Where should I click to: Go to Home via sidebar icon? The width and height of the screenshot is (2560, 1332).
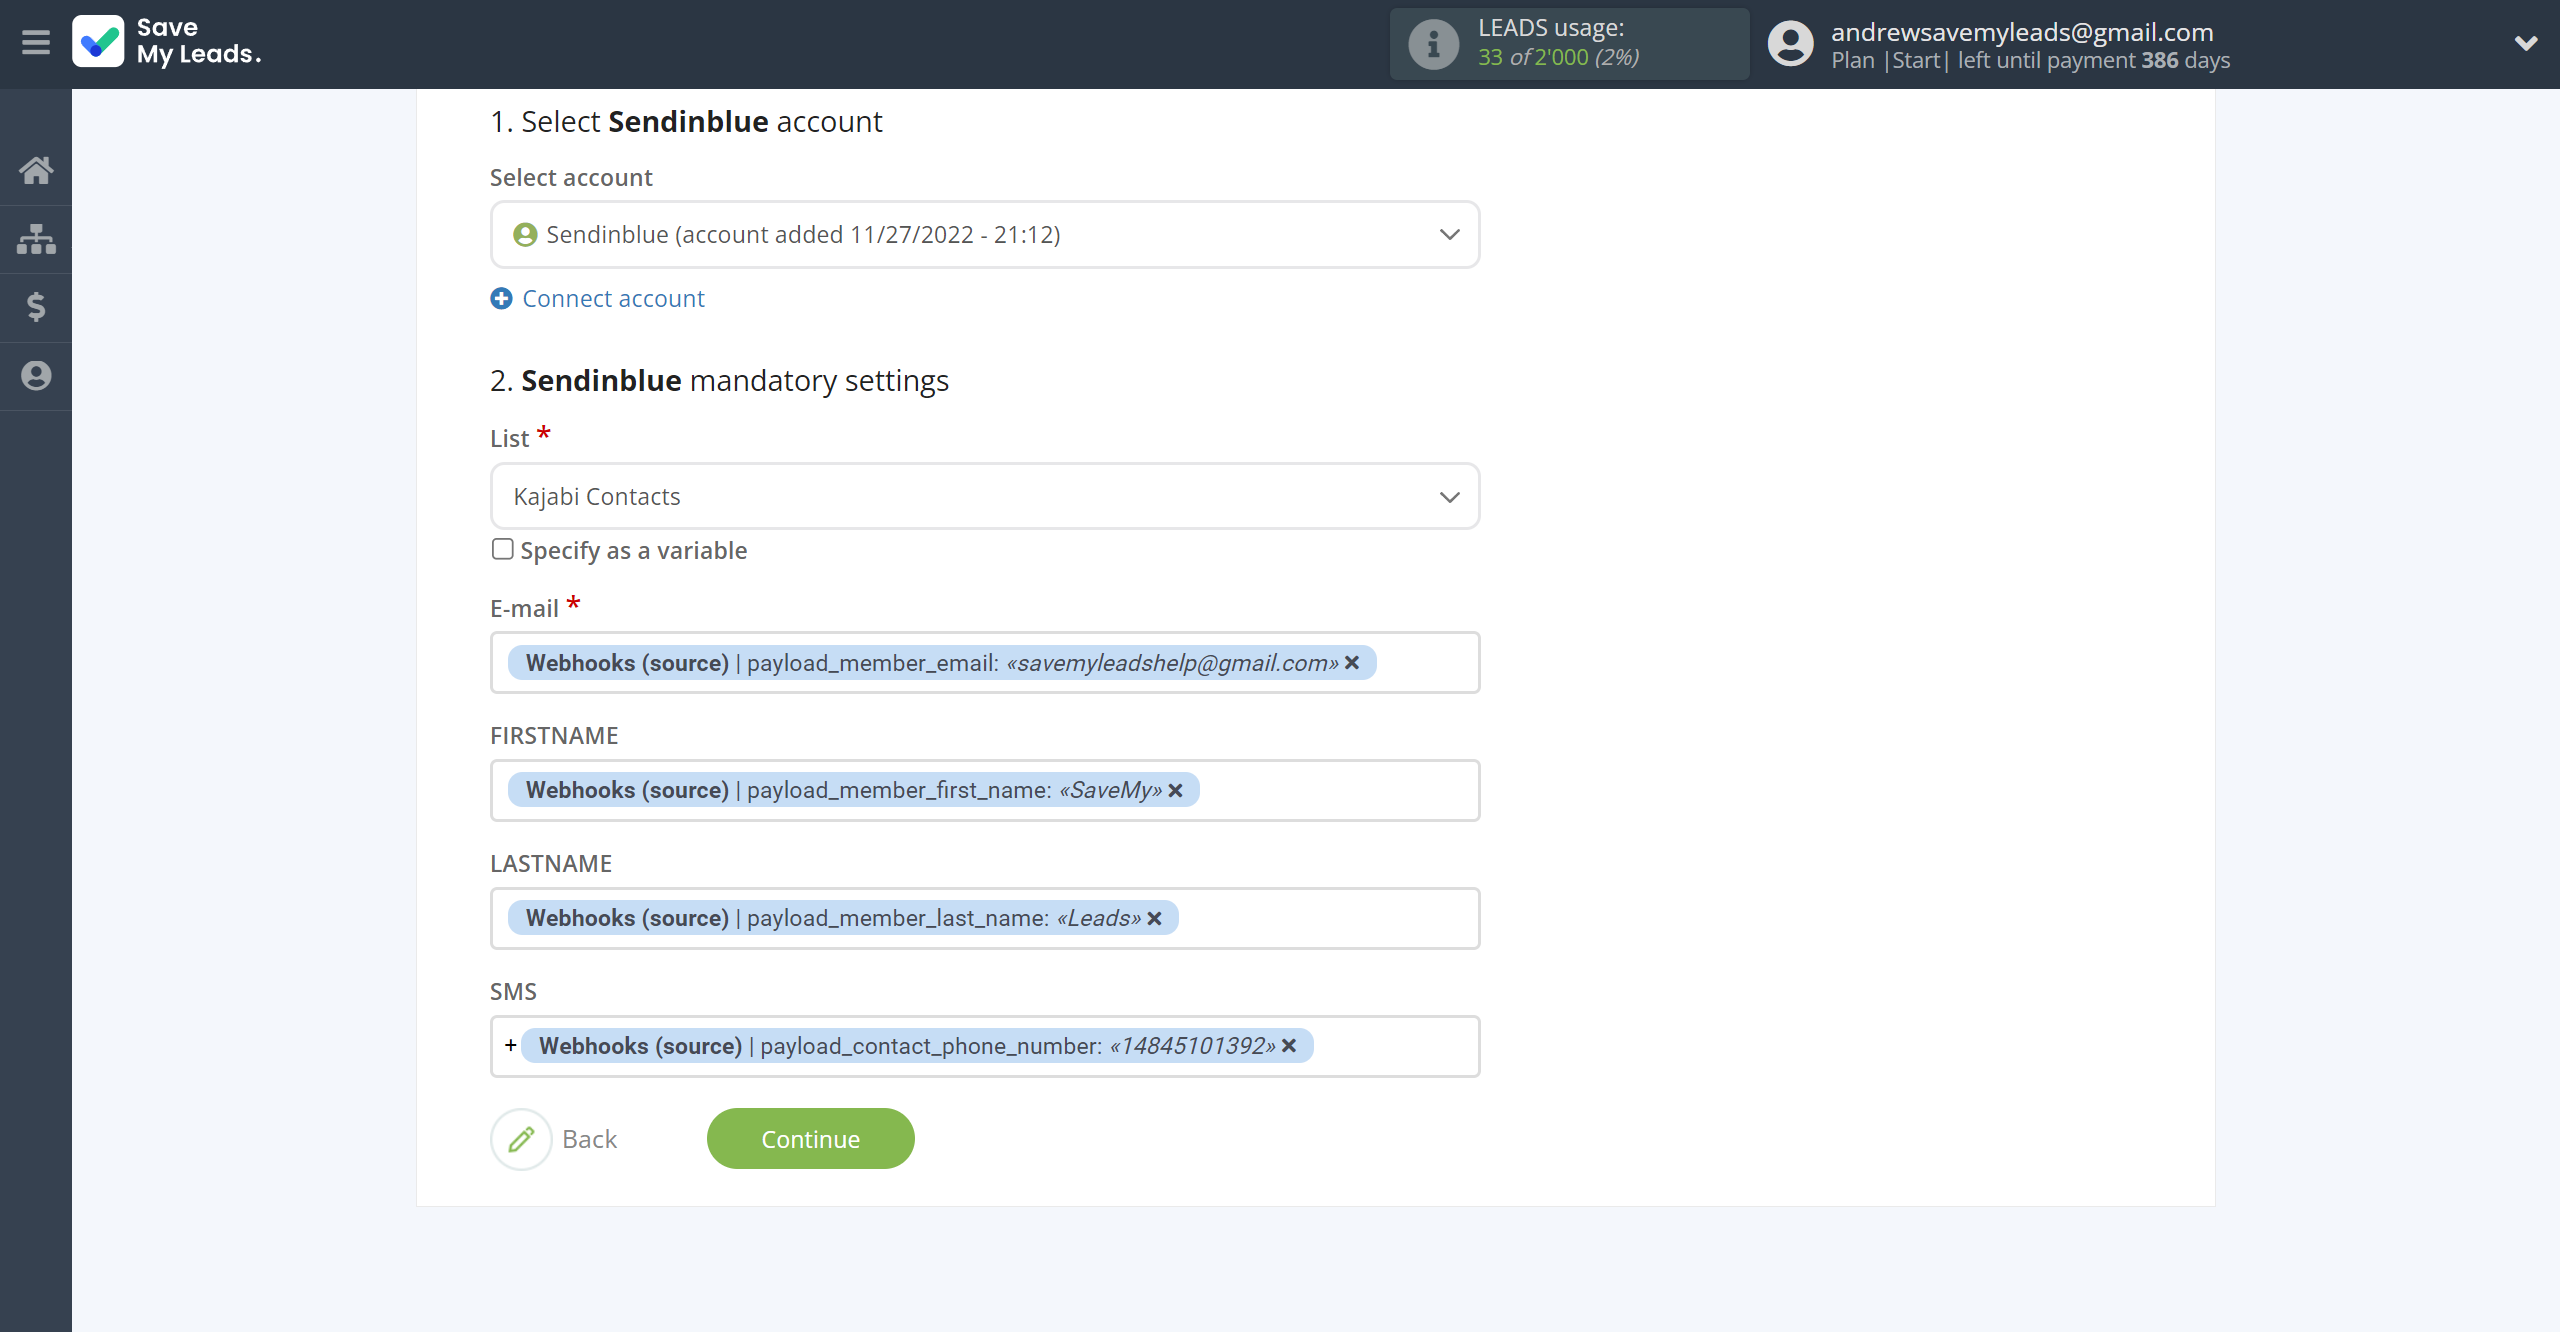[36, 170]
